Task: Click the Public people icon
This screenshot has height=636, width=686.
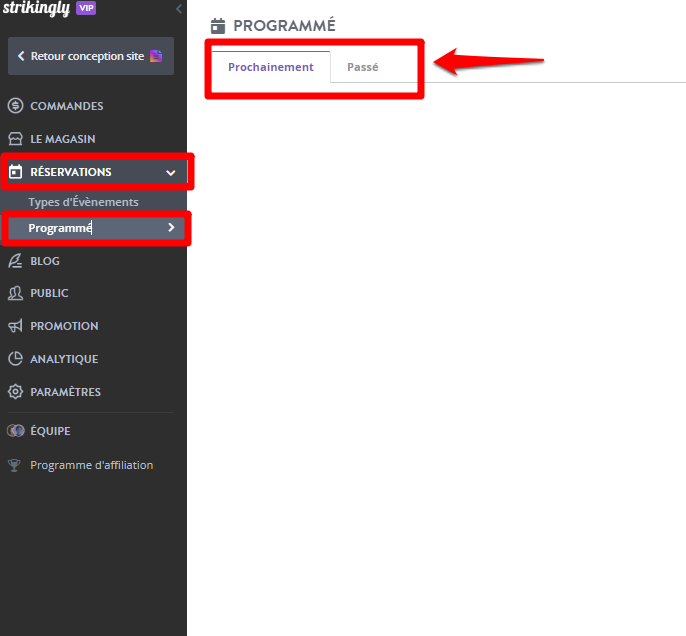Action: [x=15, y=293]
